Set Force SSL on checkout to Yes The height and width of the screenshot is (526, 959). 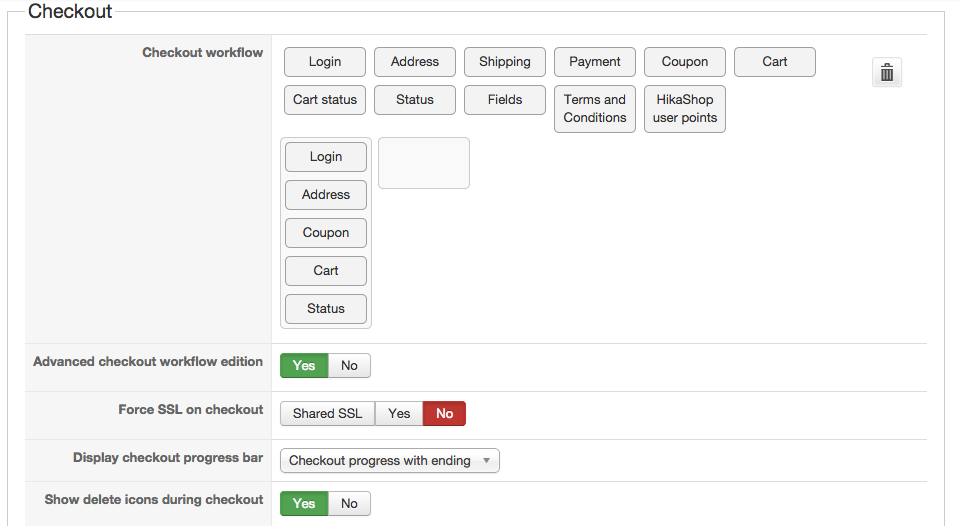(x=399, y=414)
